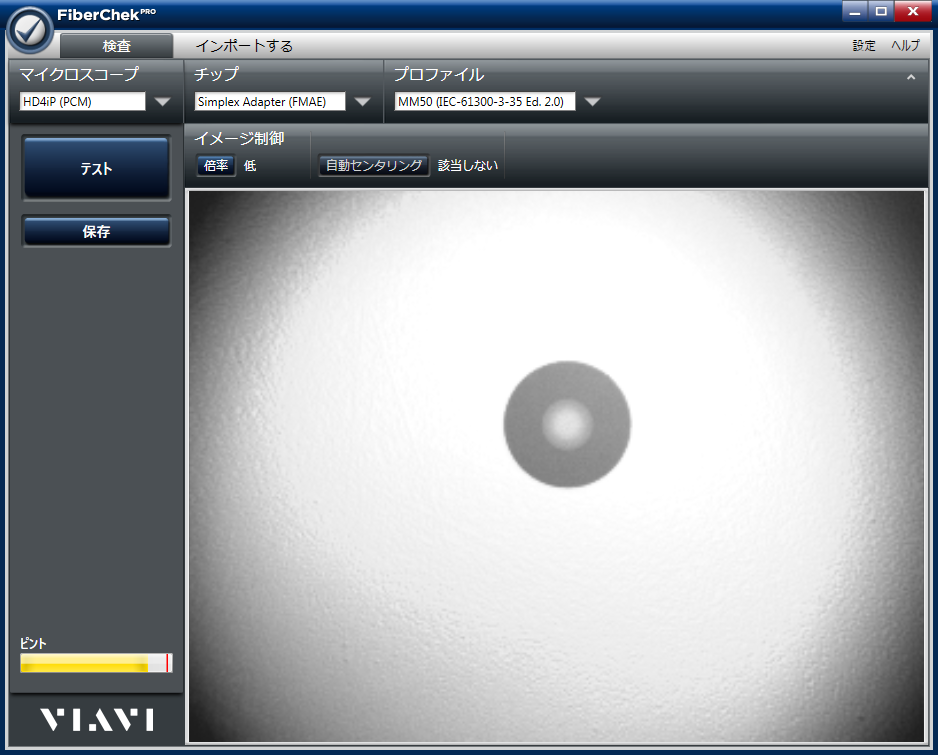Close the FiberChek window
Screen dimensions: 938x755
(x=913, y=11)
